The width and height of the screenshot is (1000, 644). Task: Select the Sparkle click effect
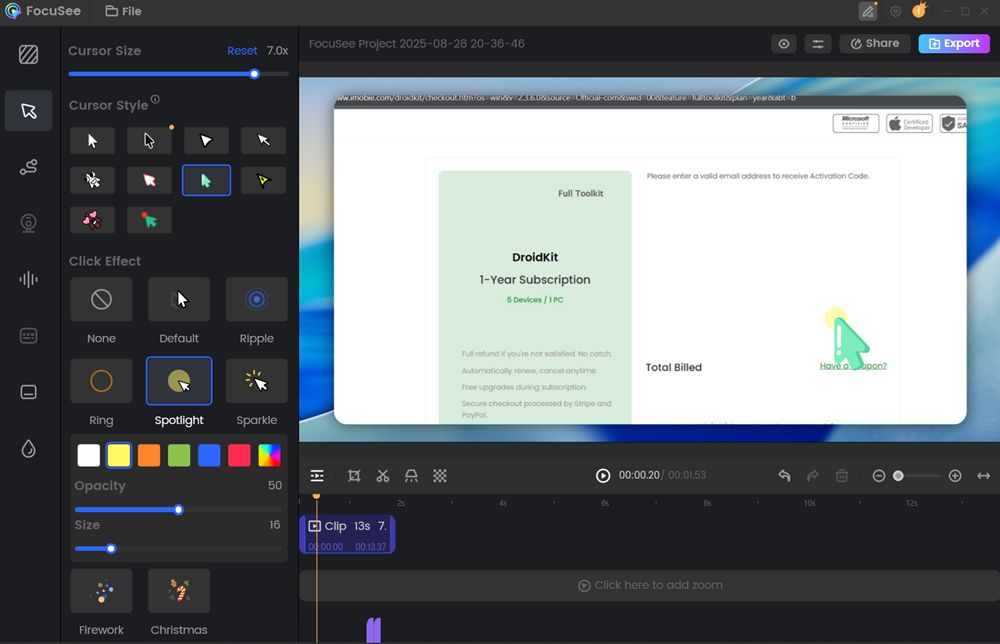[257, 381]
